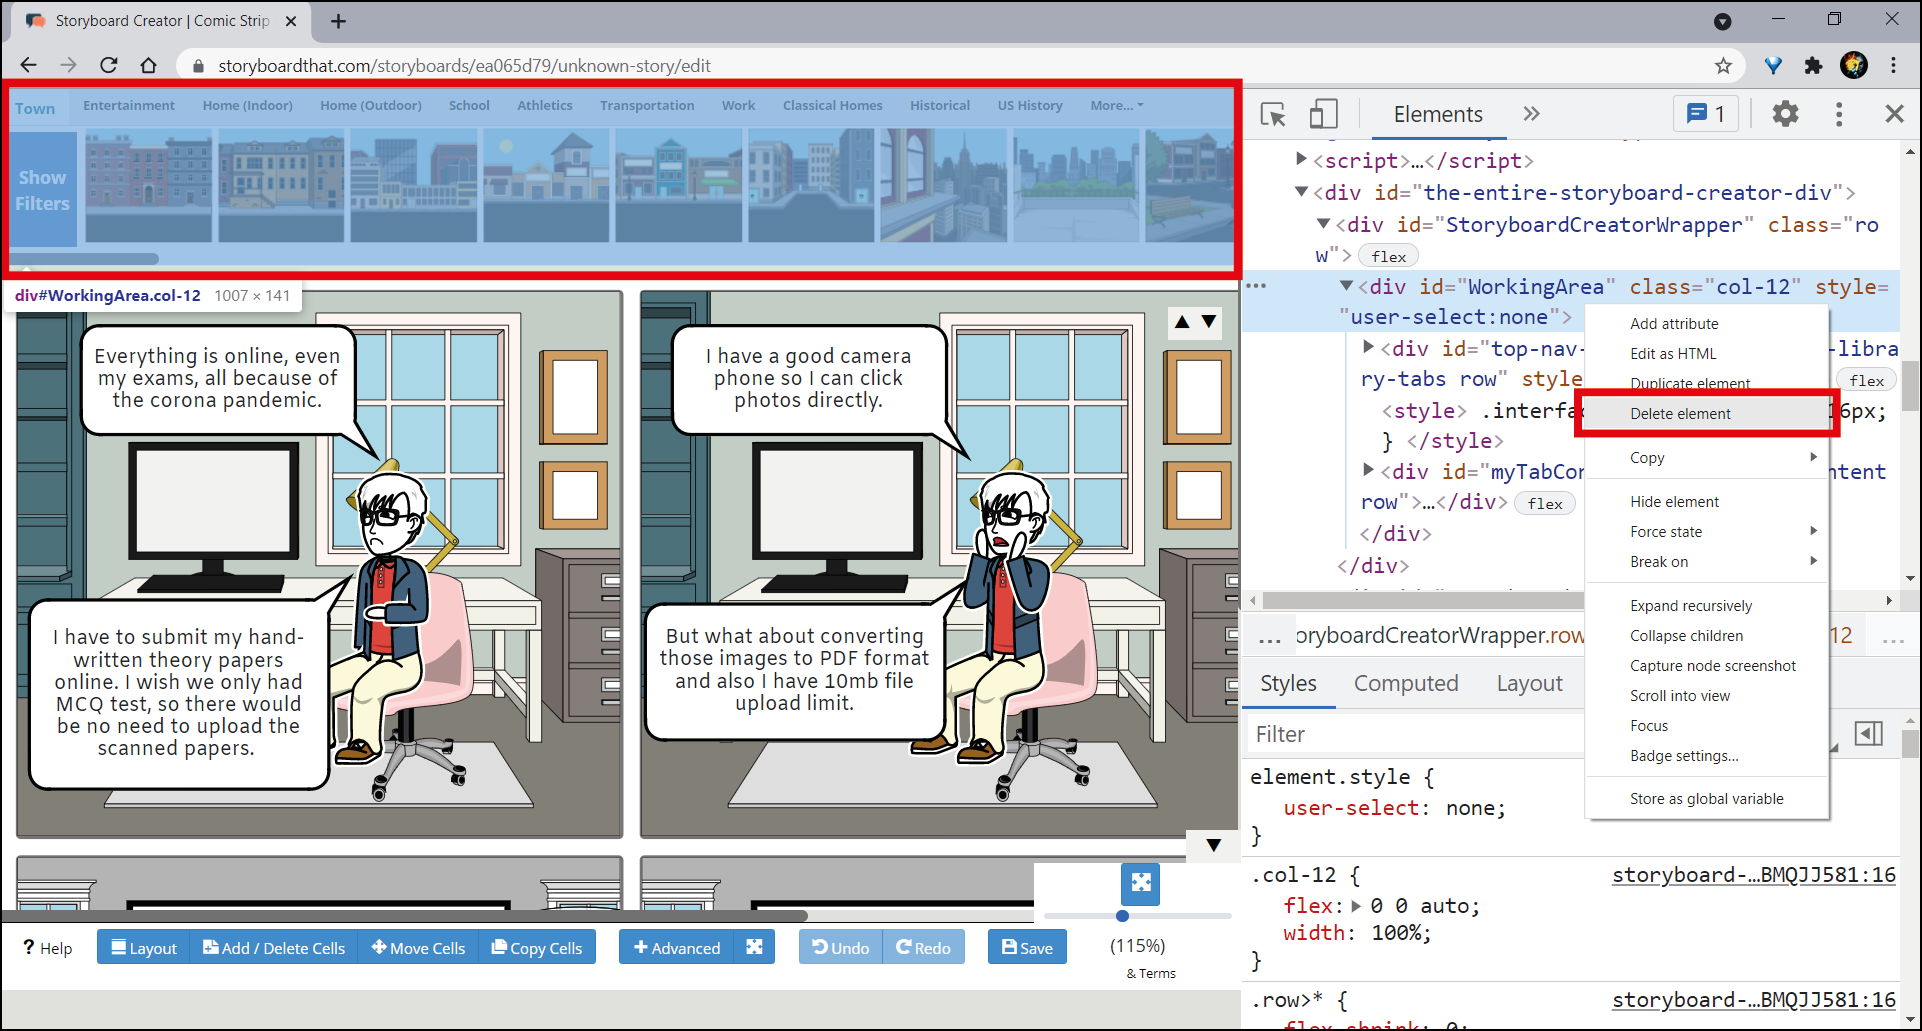The image size is (1922, 1031).
Task: Click the Copy Cells button
Action: pyautogui.click(x=537, y=948)
